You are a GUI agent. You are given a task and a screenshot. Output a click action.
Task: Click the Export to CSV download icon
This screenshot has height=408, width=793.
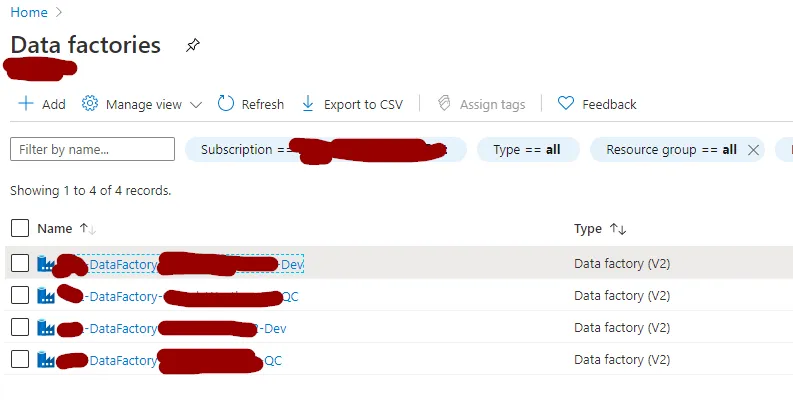[308, 104]
